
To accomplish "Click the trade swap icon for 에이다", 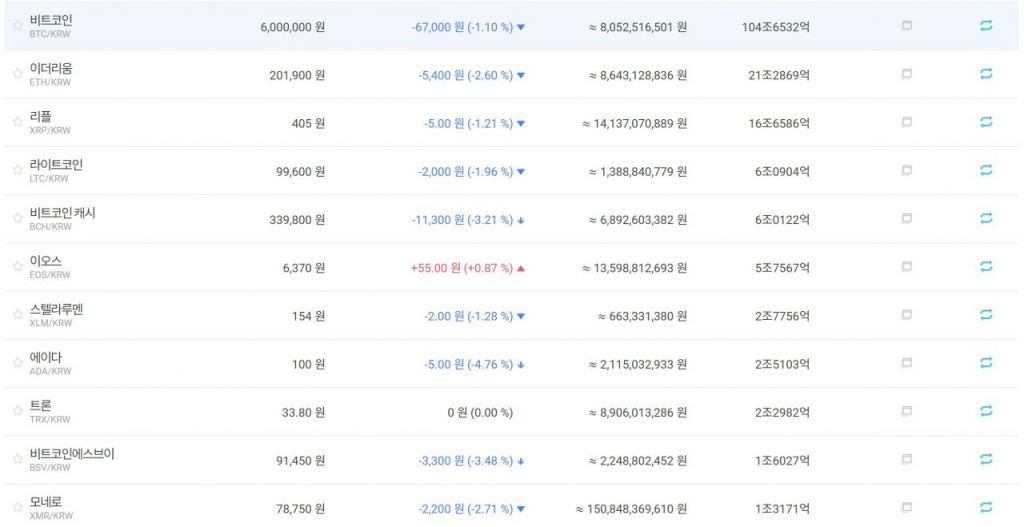I will (986, 362).
